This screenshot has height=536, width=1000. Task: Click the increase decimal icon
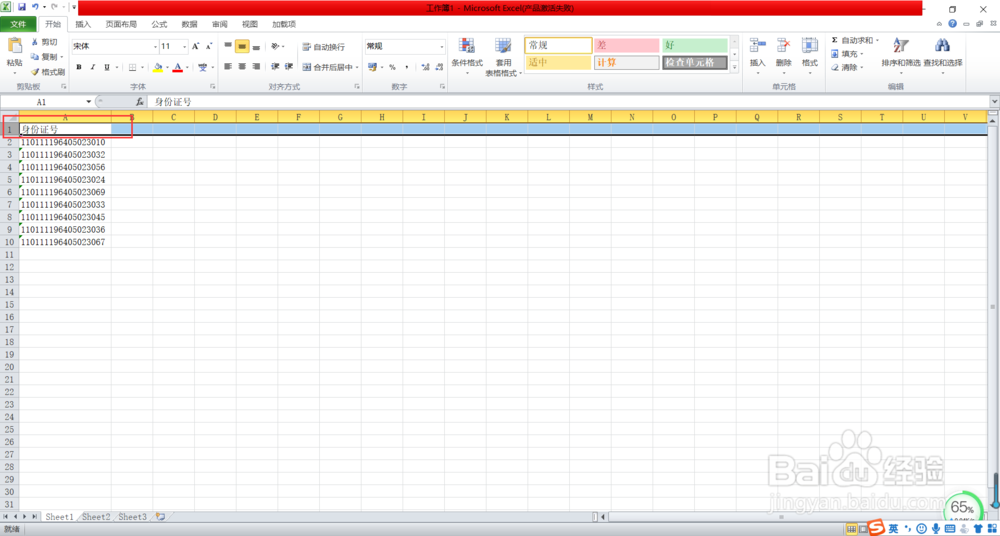(x=425, y=67)
